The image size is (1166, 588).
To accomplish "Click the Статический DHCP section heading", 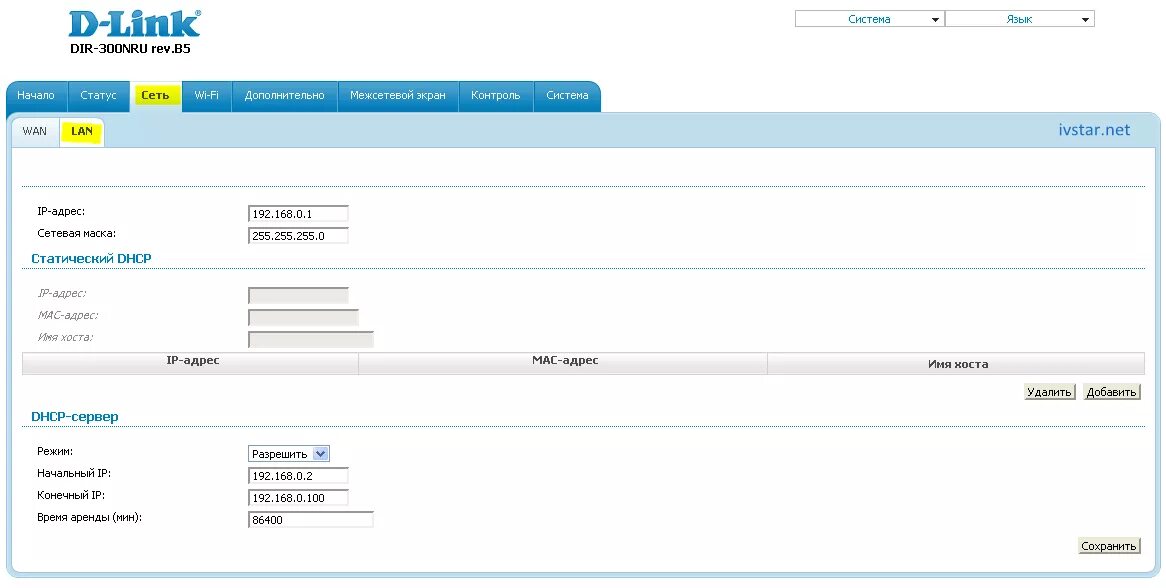I will click(91, 259).
